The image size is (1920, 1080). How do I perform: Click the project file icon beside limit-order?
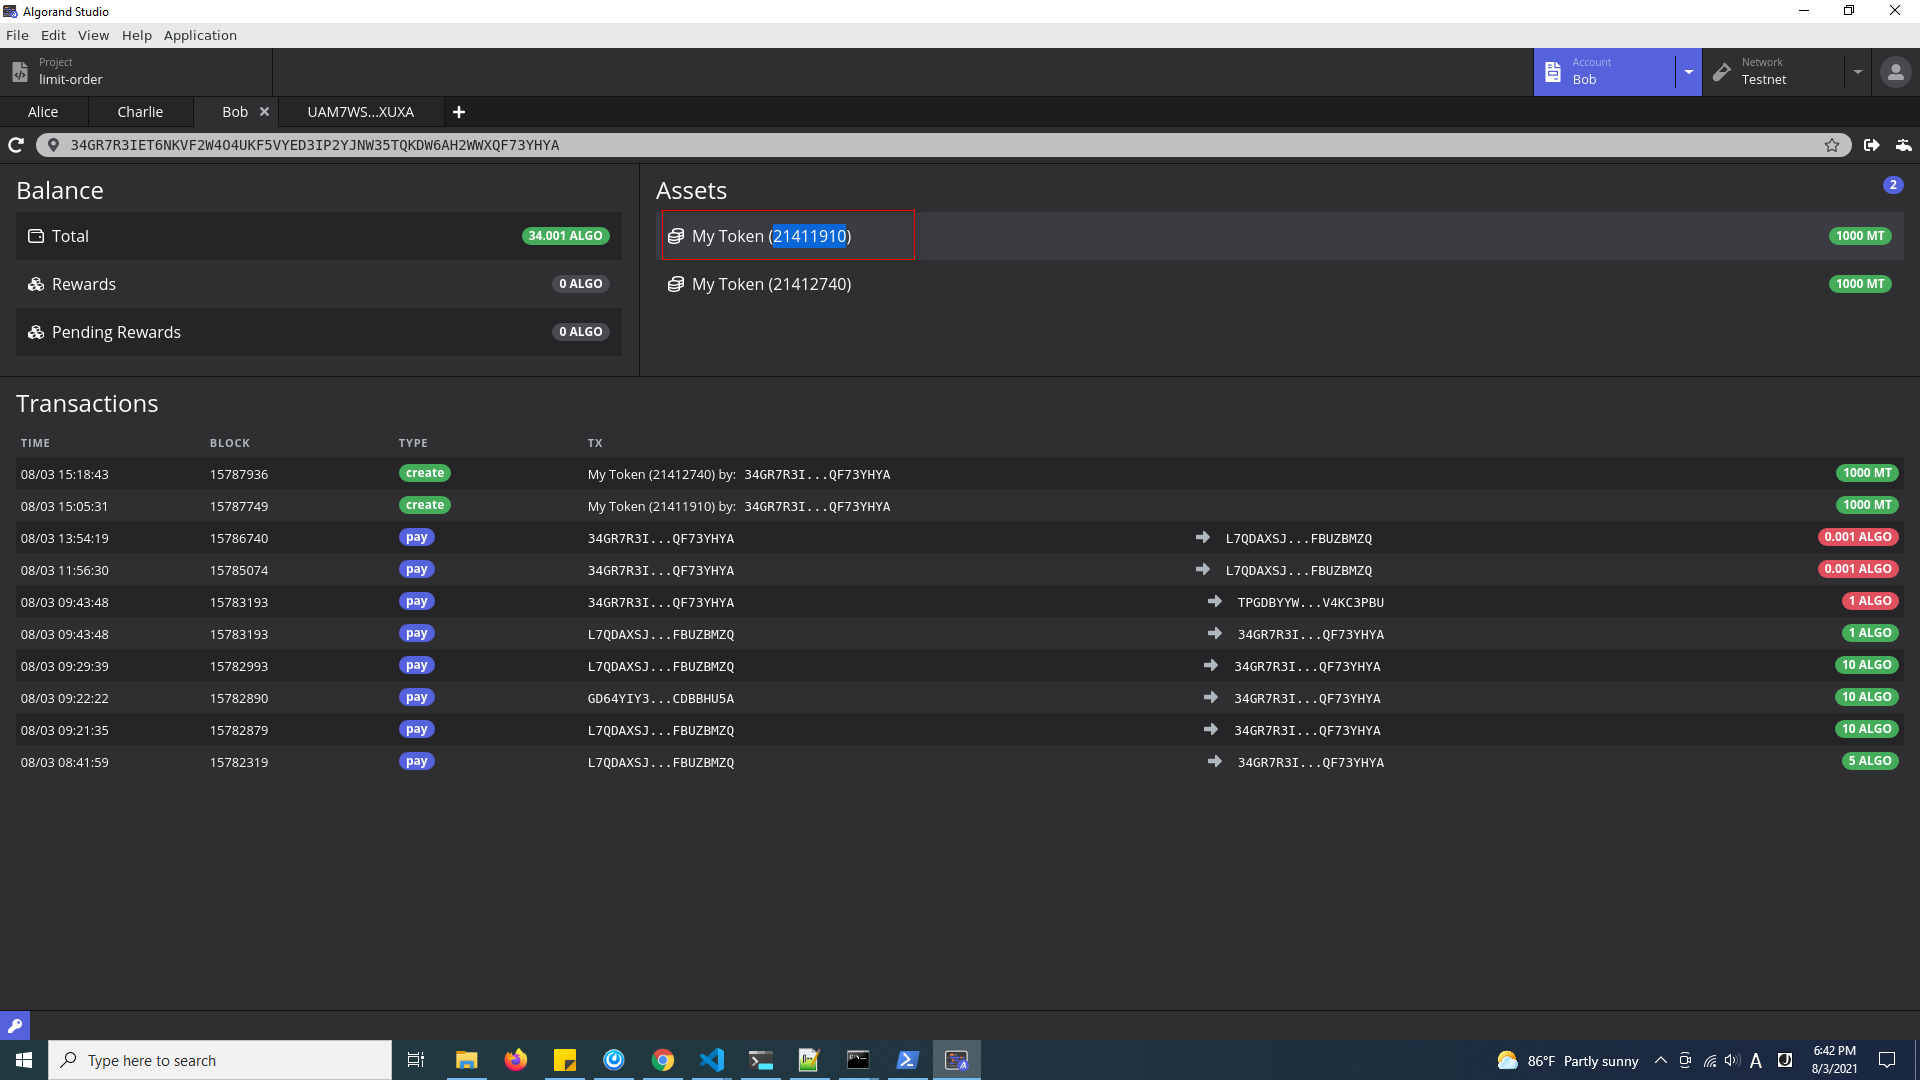(20, 72)
